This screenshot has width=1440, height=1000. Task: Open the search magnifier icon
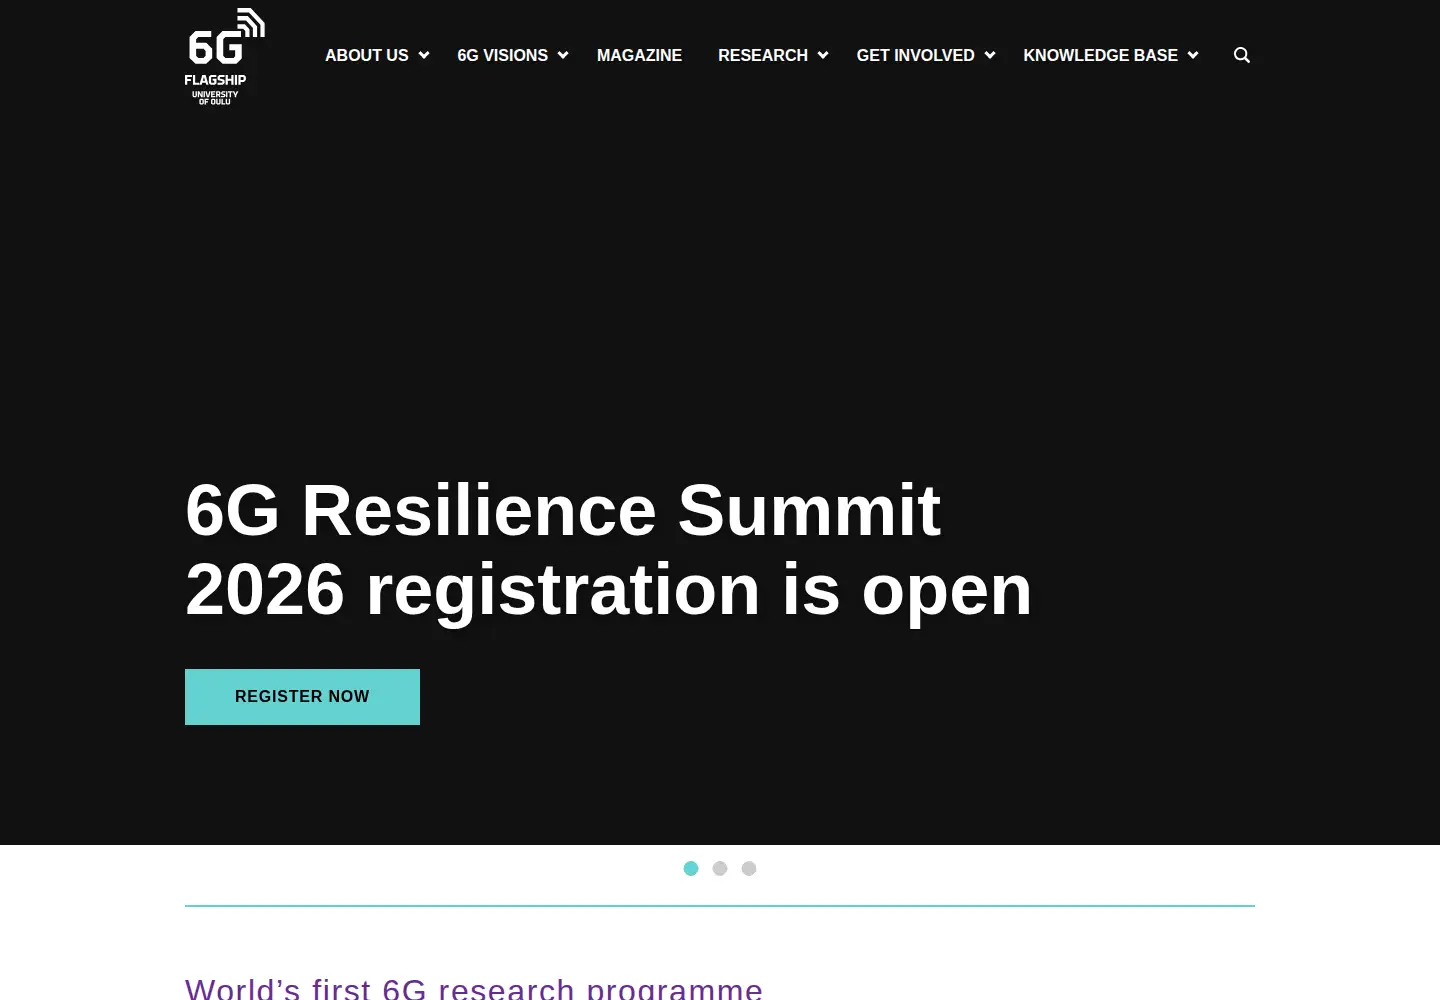point(1242,55)
